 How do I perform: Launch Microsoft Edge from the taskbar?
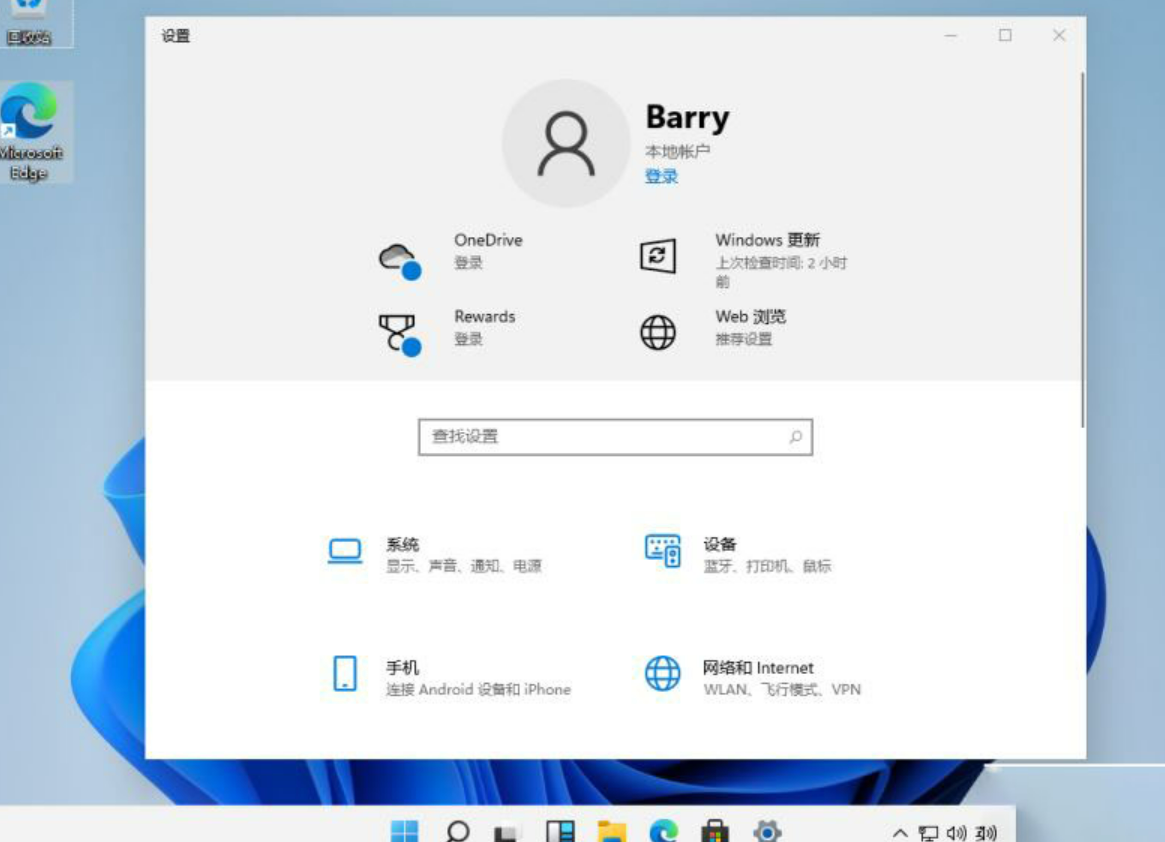(662, 830)
